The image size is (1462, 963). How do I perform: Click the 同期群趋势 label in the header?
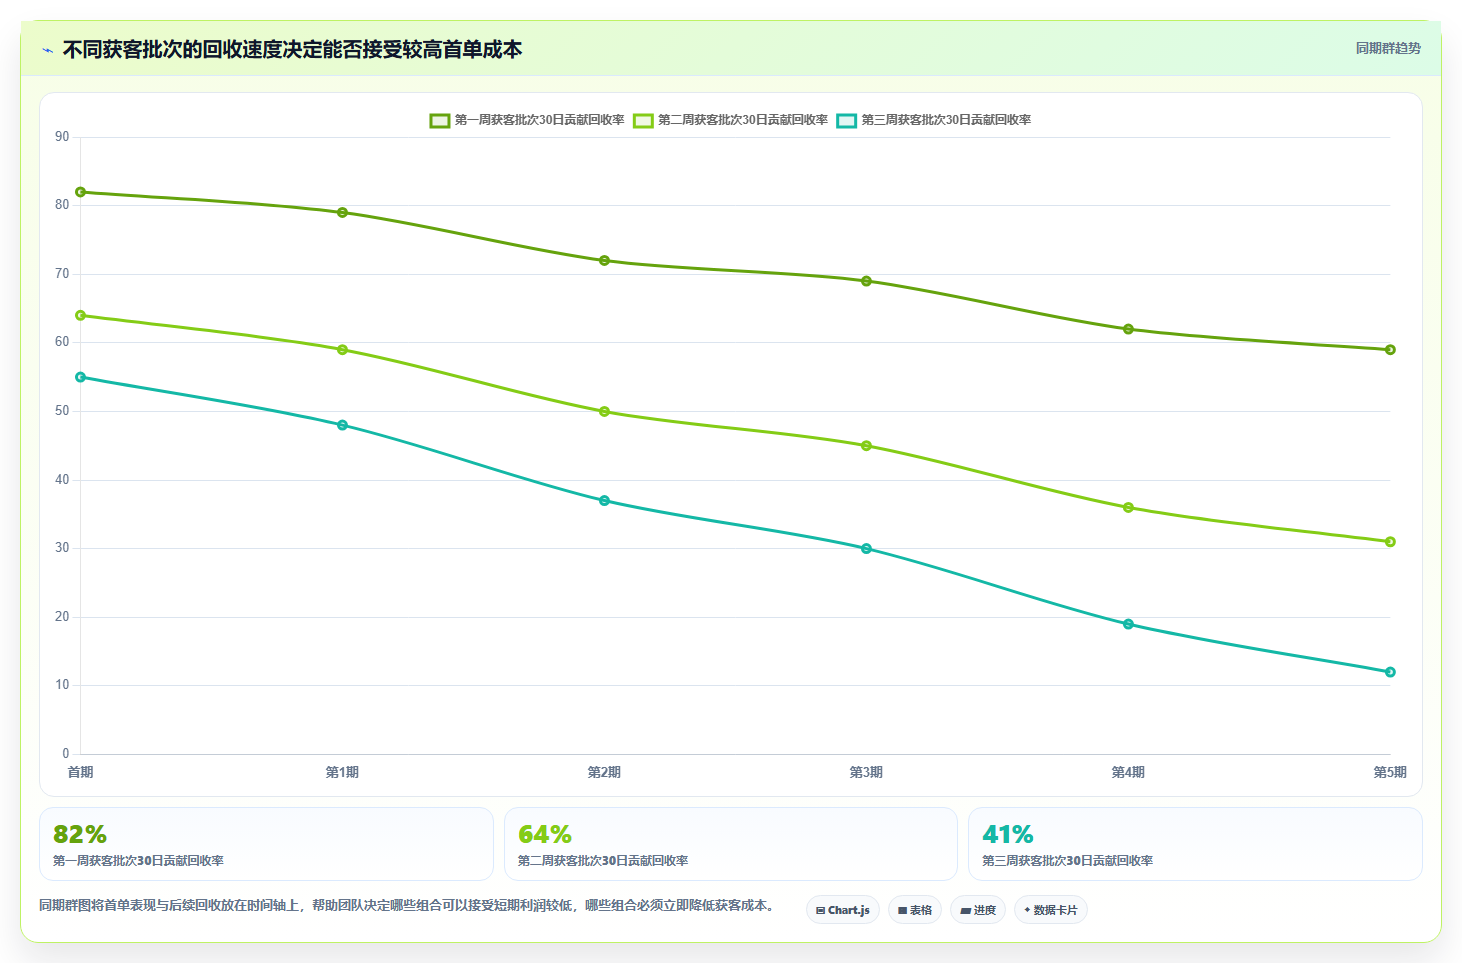click(x=1388, y=48)
